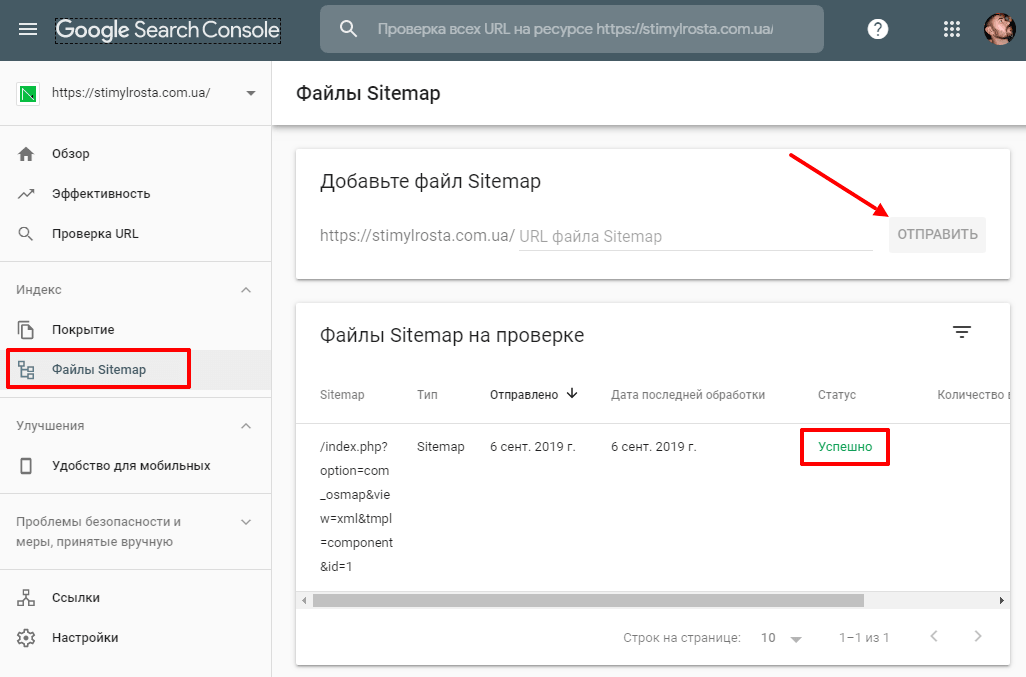The height and width of the screenshot is (677, 1026).
Task: Click the stimylrosta.com.ua property favicon
Action: click(x=27, y=94)
